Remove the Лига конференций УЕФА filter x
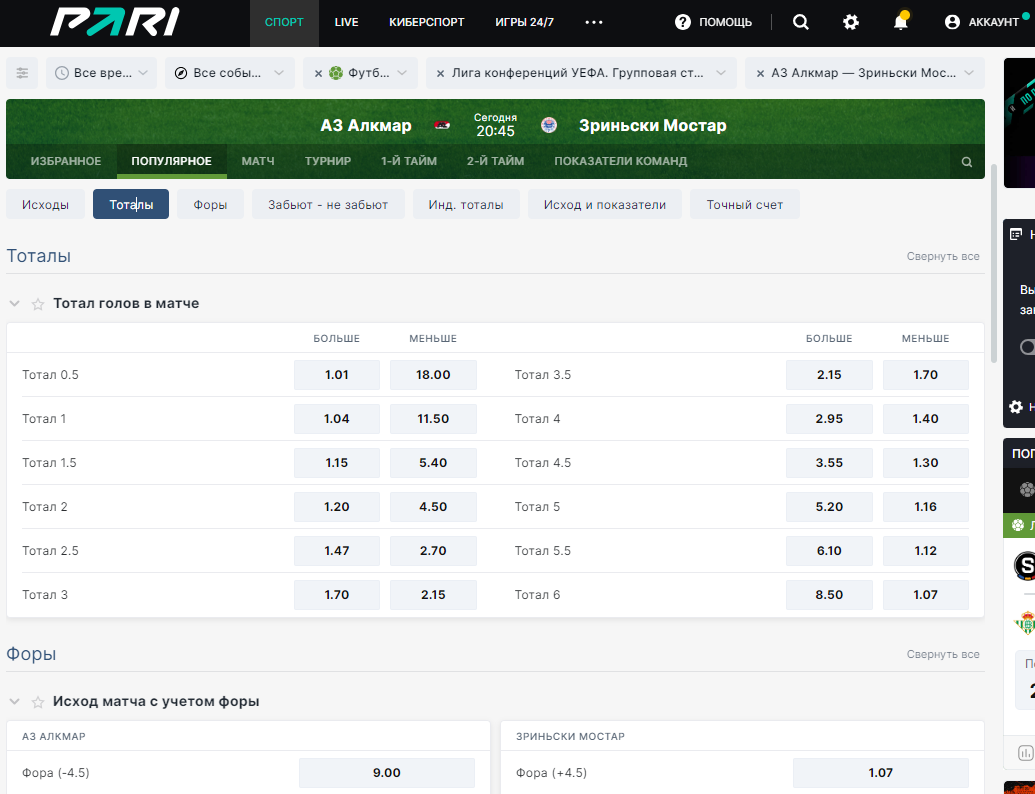The height and width of the screenshot is (794, 1035). click(x=440, y=73)
